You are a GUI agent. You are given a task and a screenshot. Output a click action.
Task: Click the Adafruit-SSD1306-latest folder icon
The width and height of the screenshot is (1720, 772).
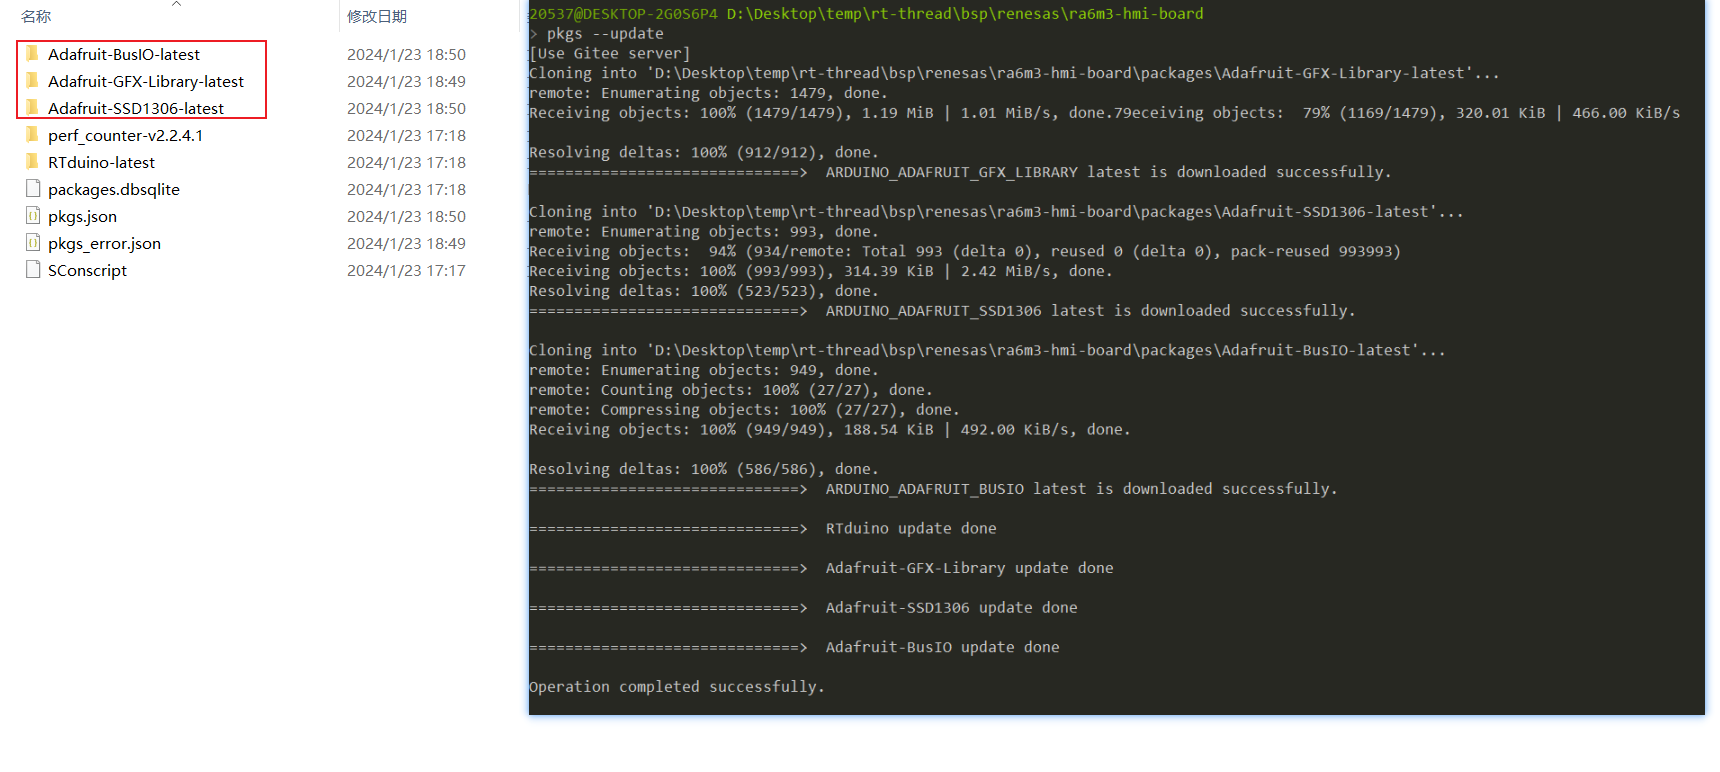click(x=32, y=107)
